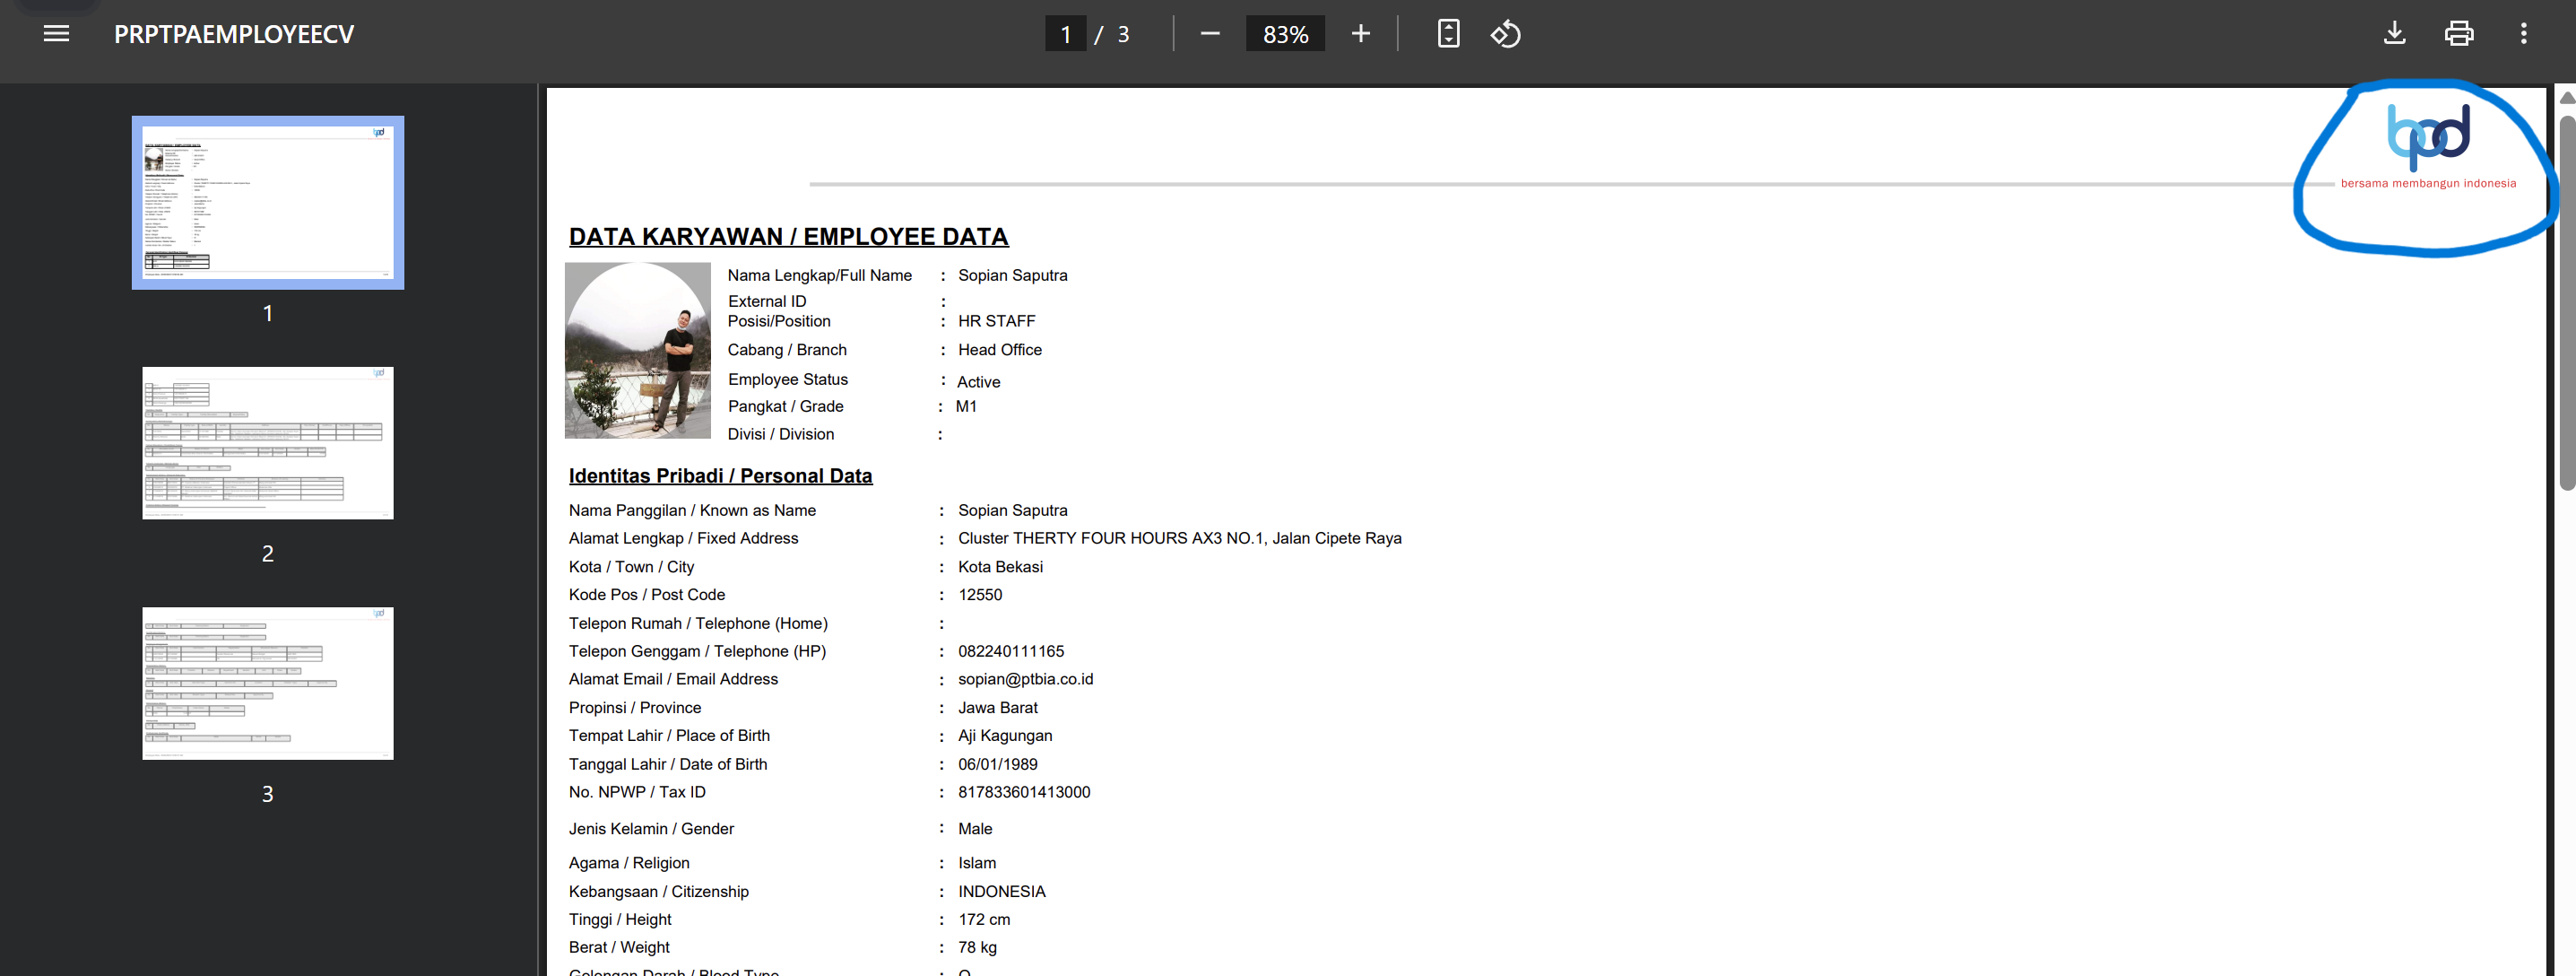The image size is (2576, 976).
Task: Click the DATA KARYAWAN / EMPLOYEE DATA heading
Action: pos(788,237)
